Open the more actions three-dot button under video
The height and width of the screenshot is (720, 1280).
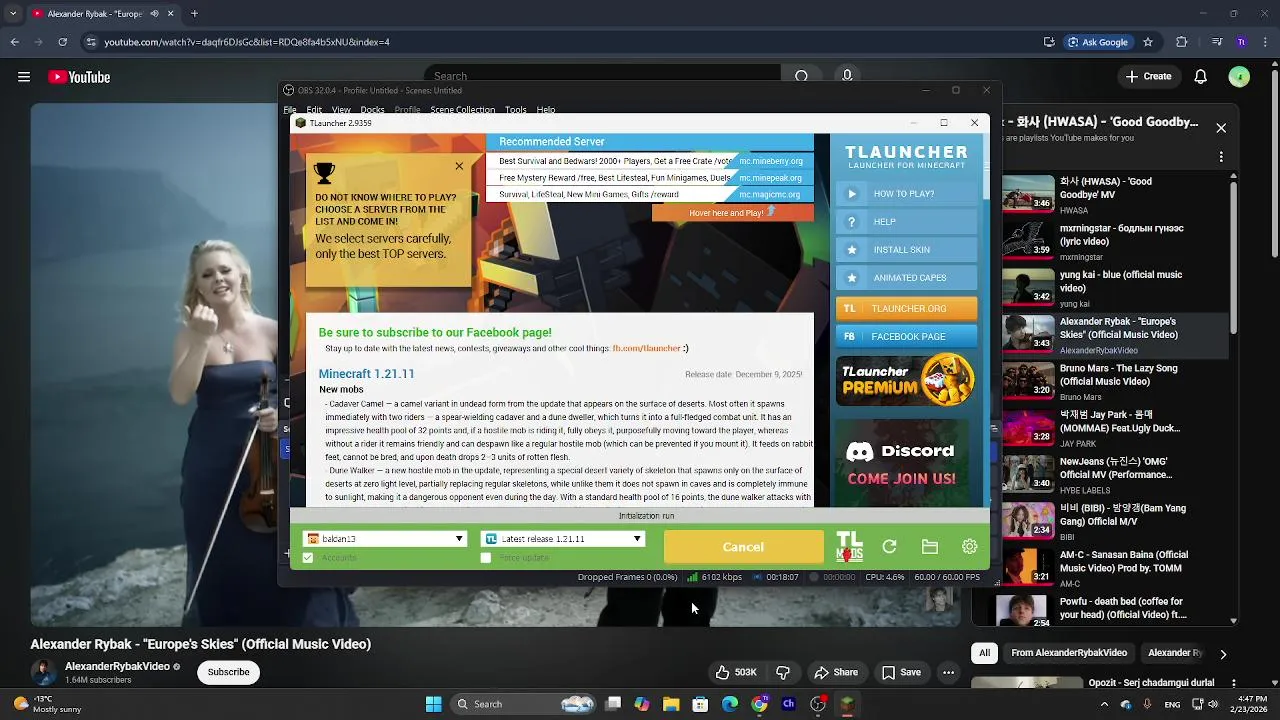pyautogui.click(x=948, y=672)
